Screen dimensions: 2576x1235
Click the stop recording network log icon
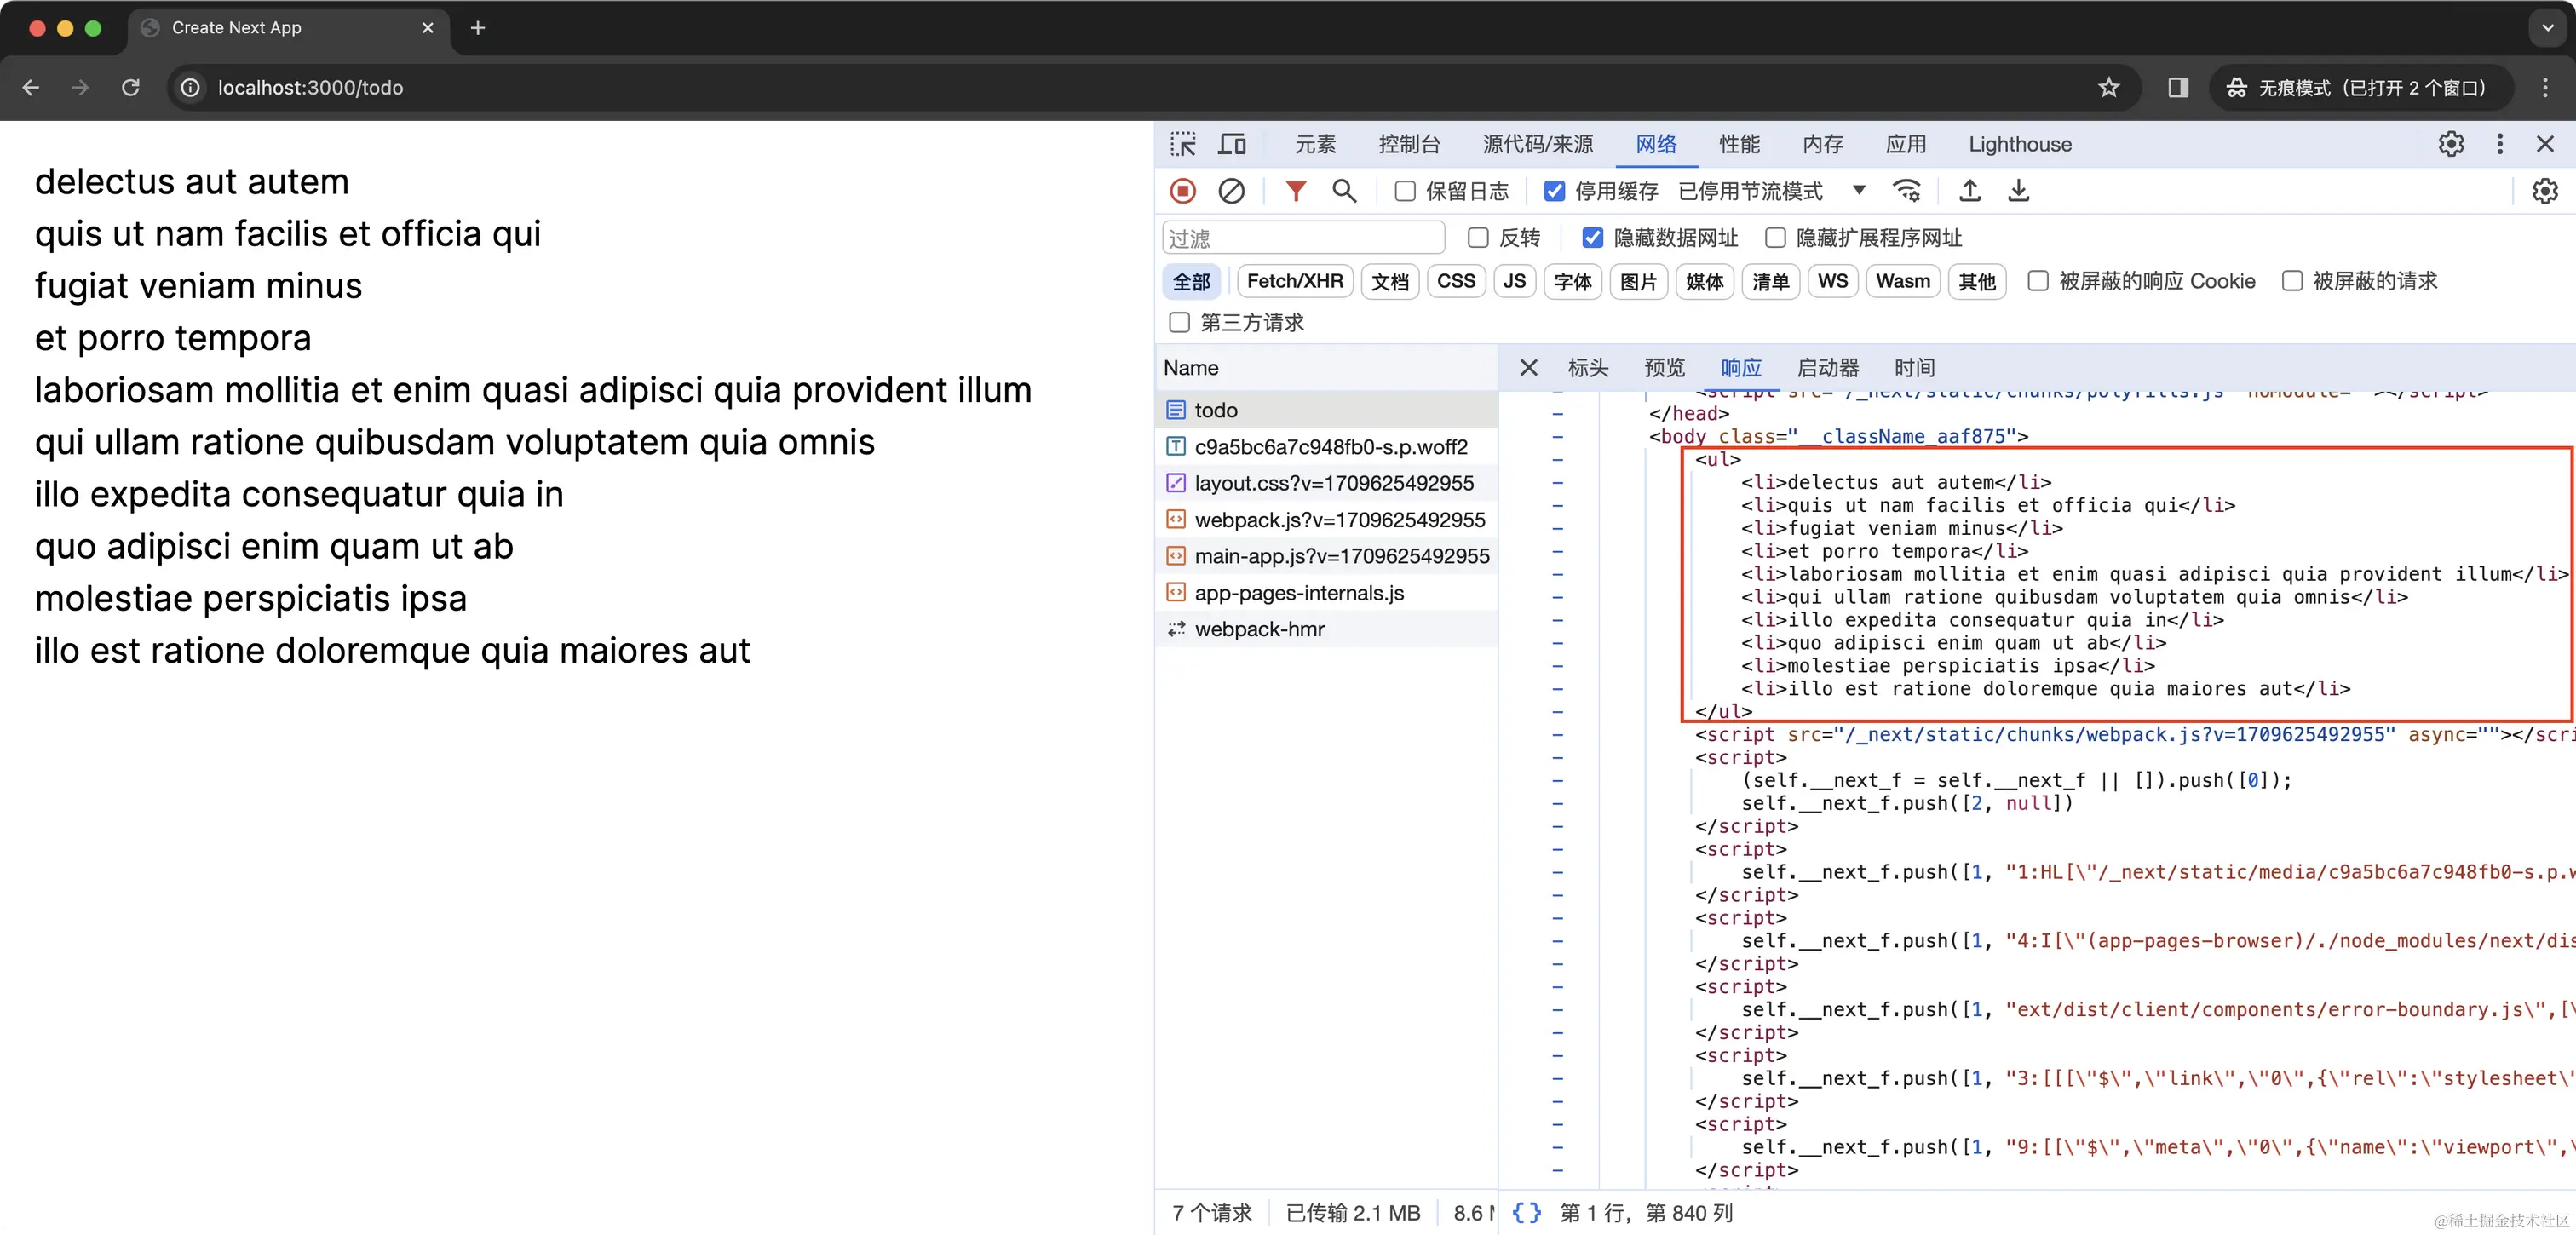[1183, 191]
